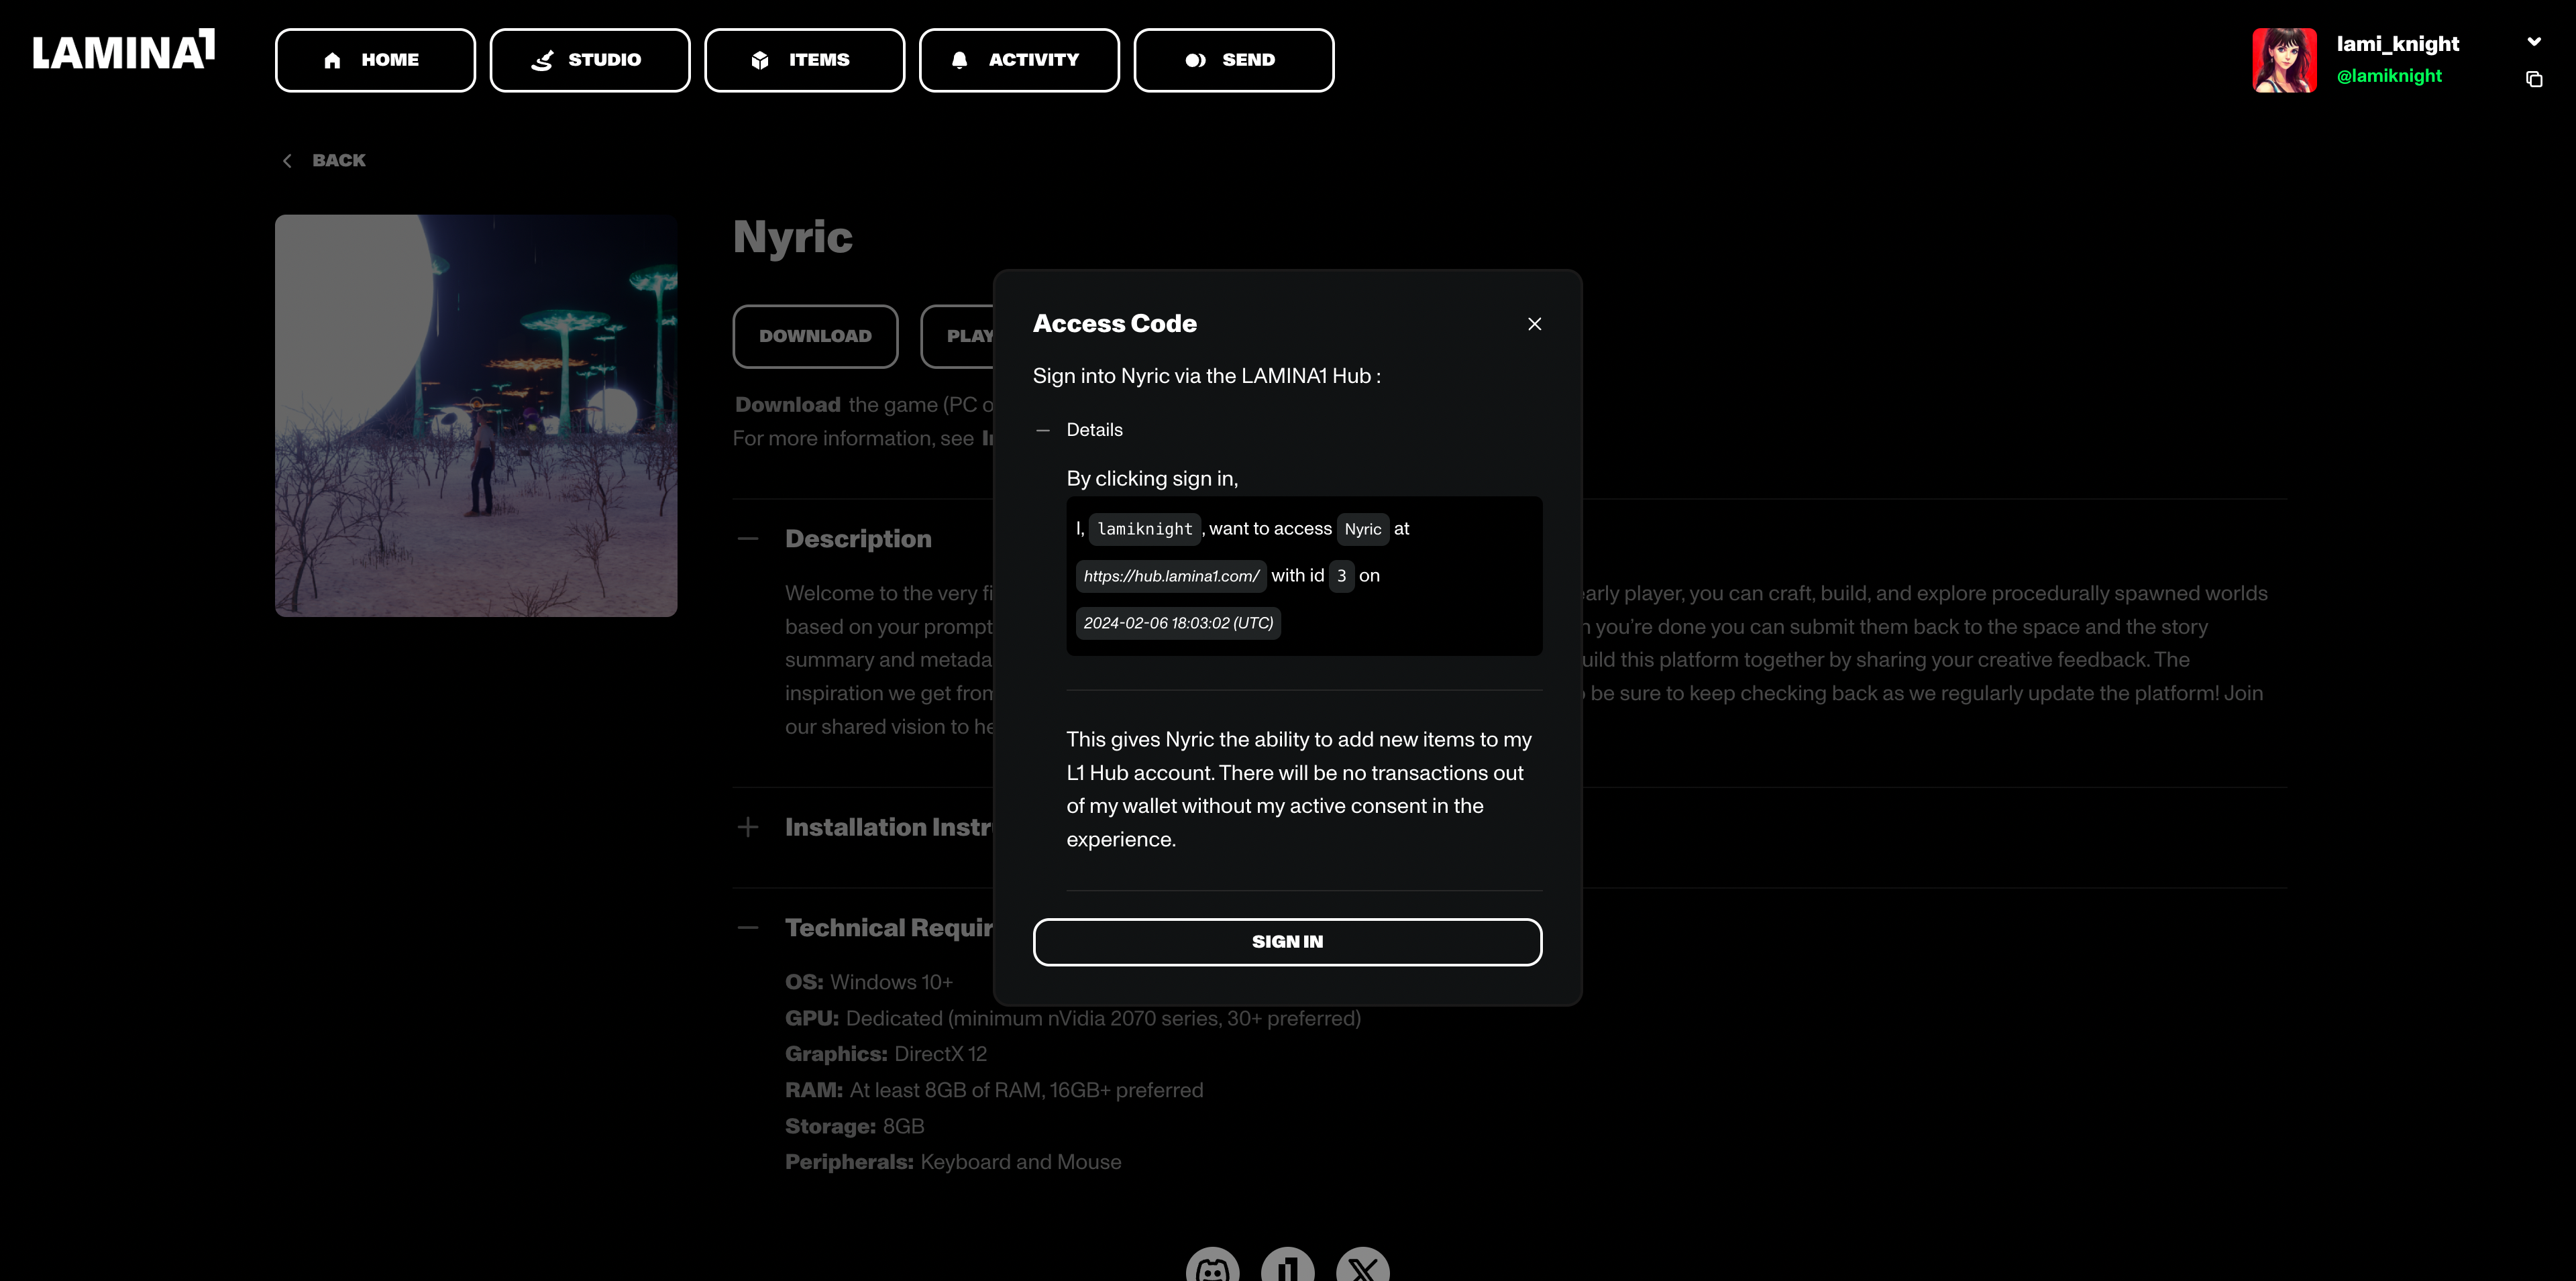Screen dimensions: 2576x1281
Task: Click the https://hub.lamina1.com/ URL chip
Action: [x=1171, y=576]
